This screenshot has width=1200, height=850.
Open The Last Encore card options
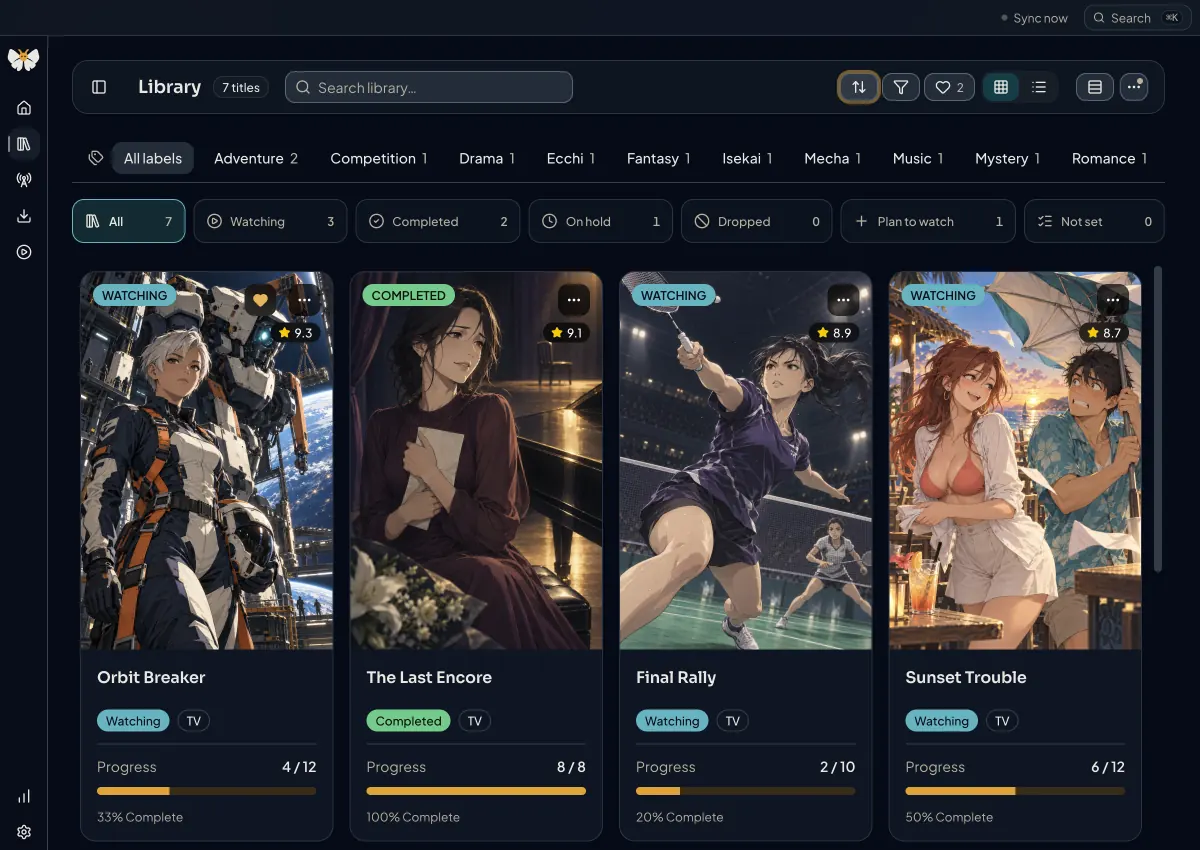pos(573,298)
